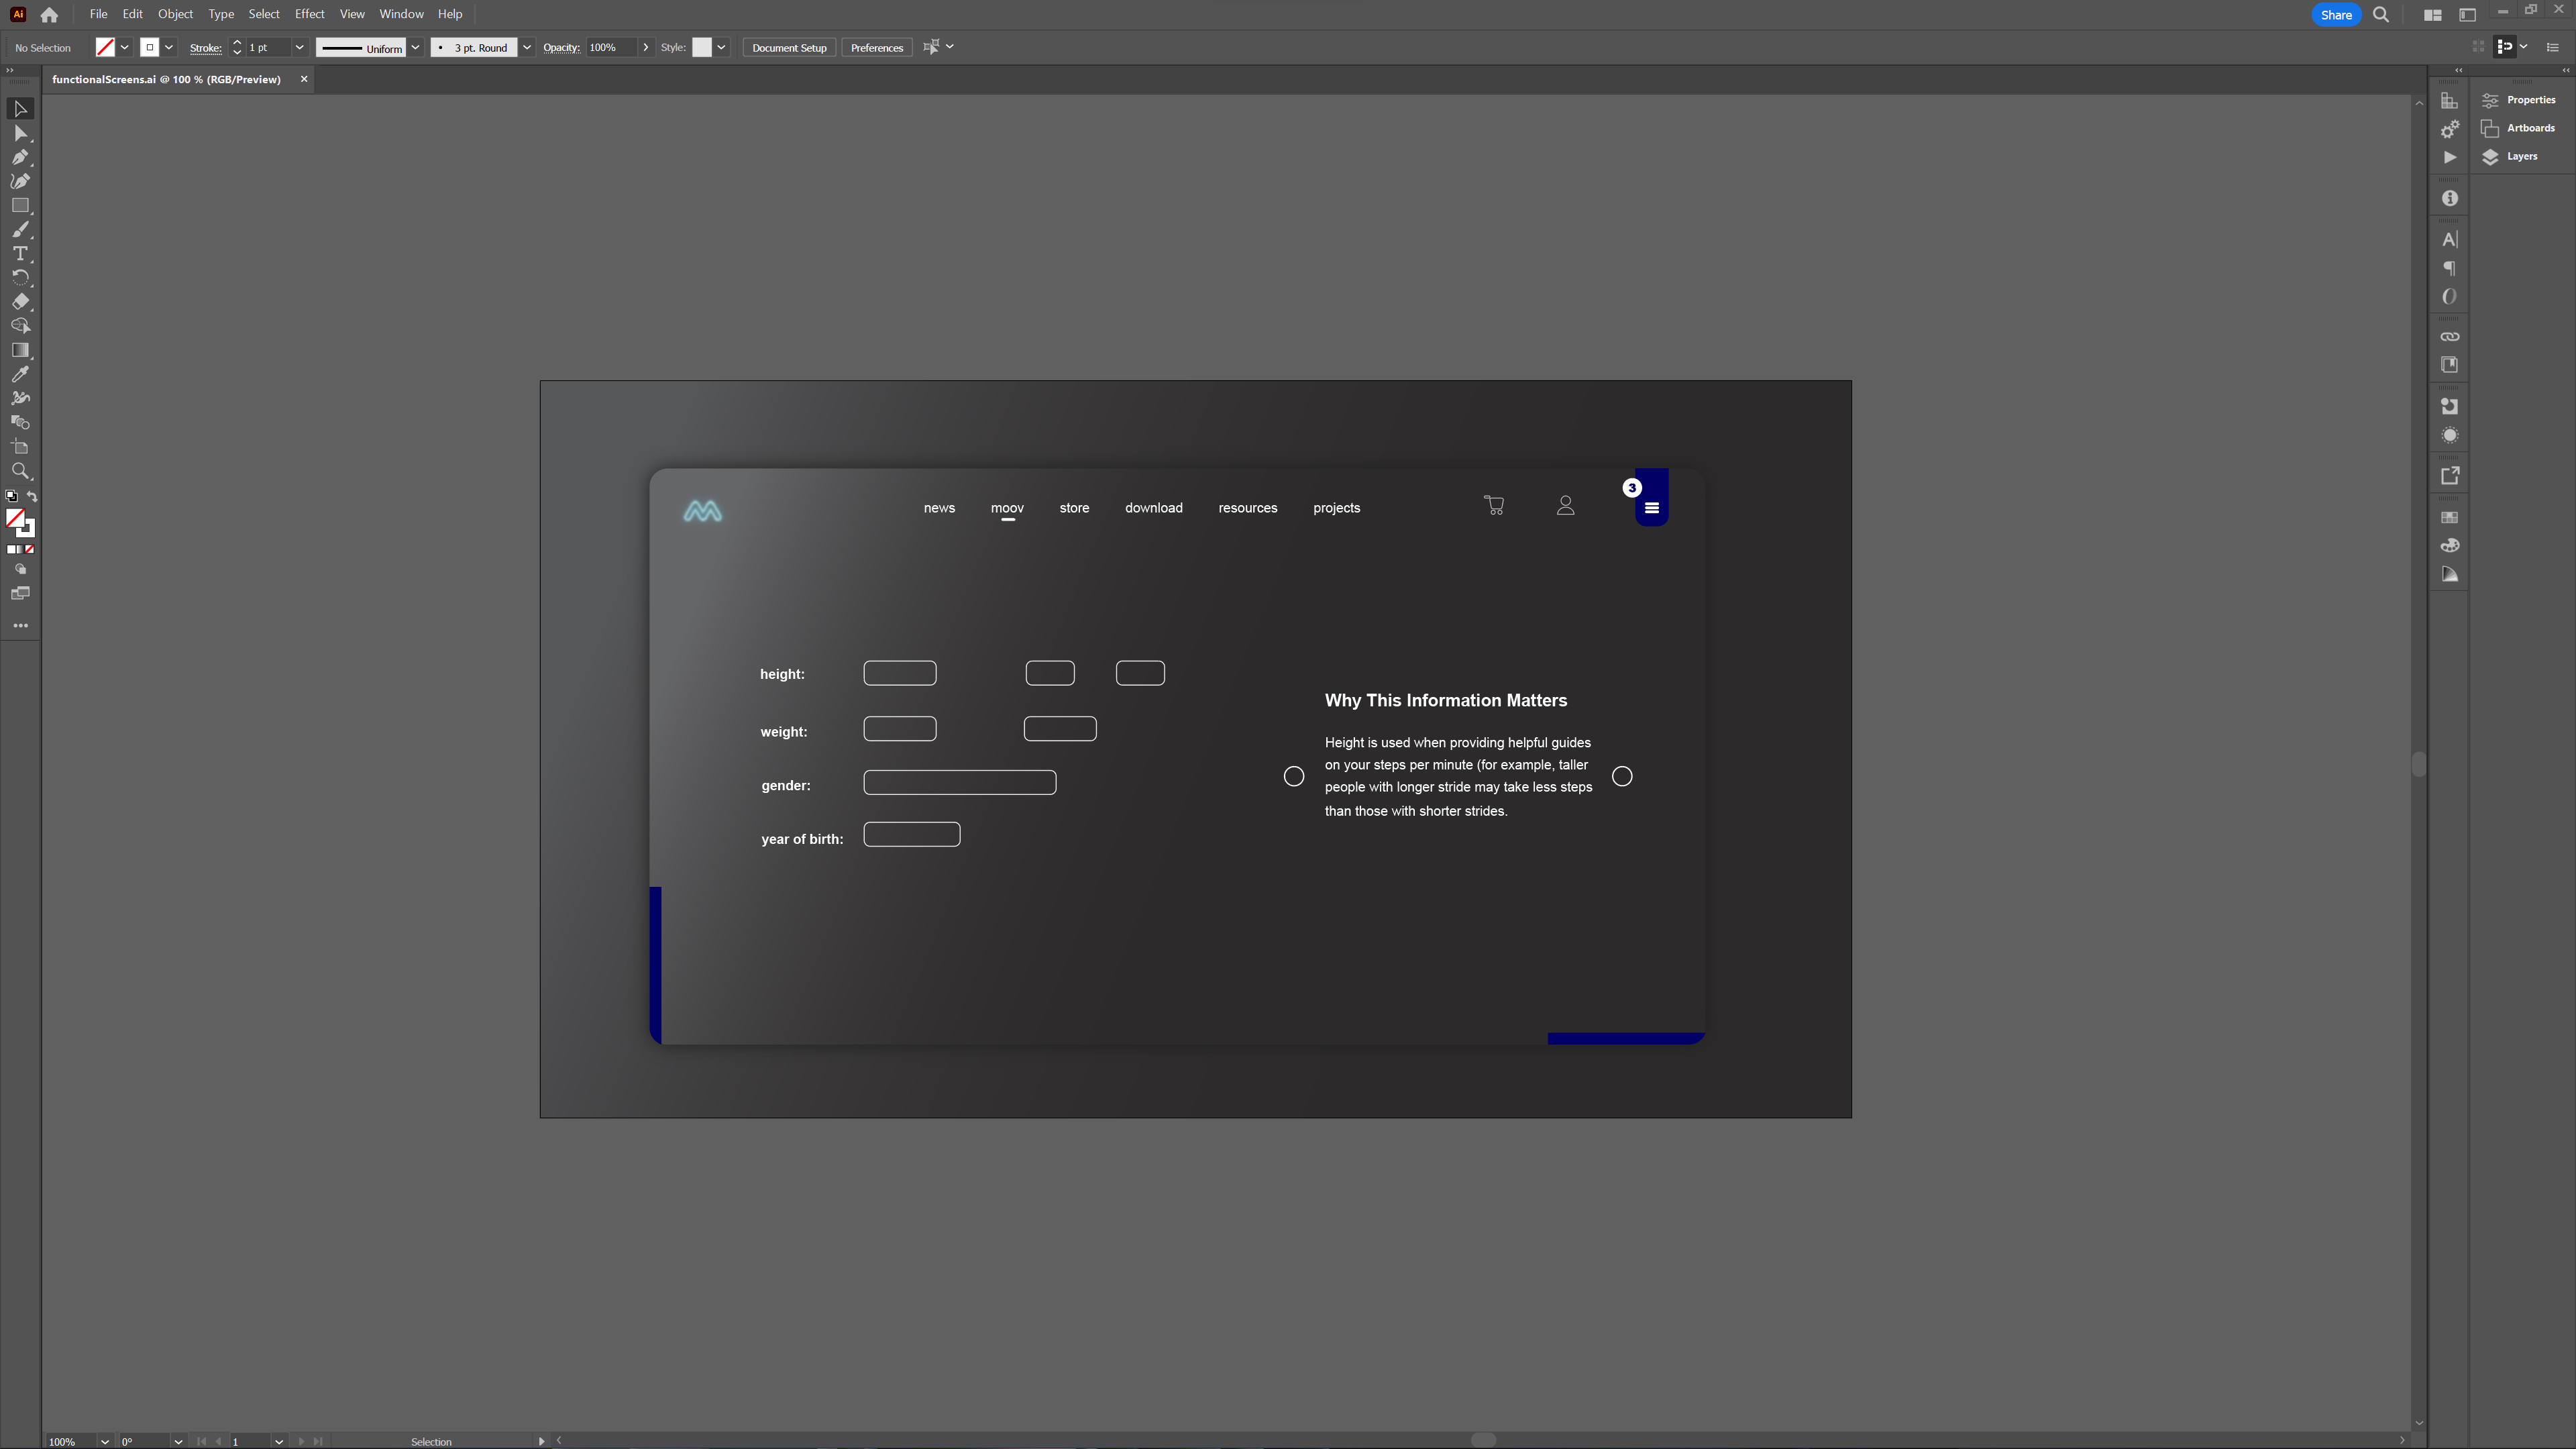Click the store navigation menu item
The width and height of the screenshot is (2576, 1449).
click(x=1074, y=508)
